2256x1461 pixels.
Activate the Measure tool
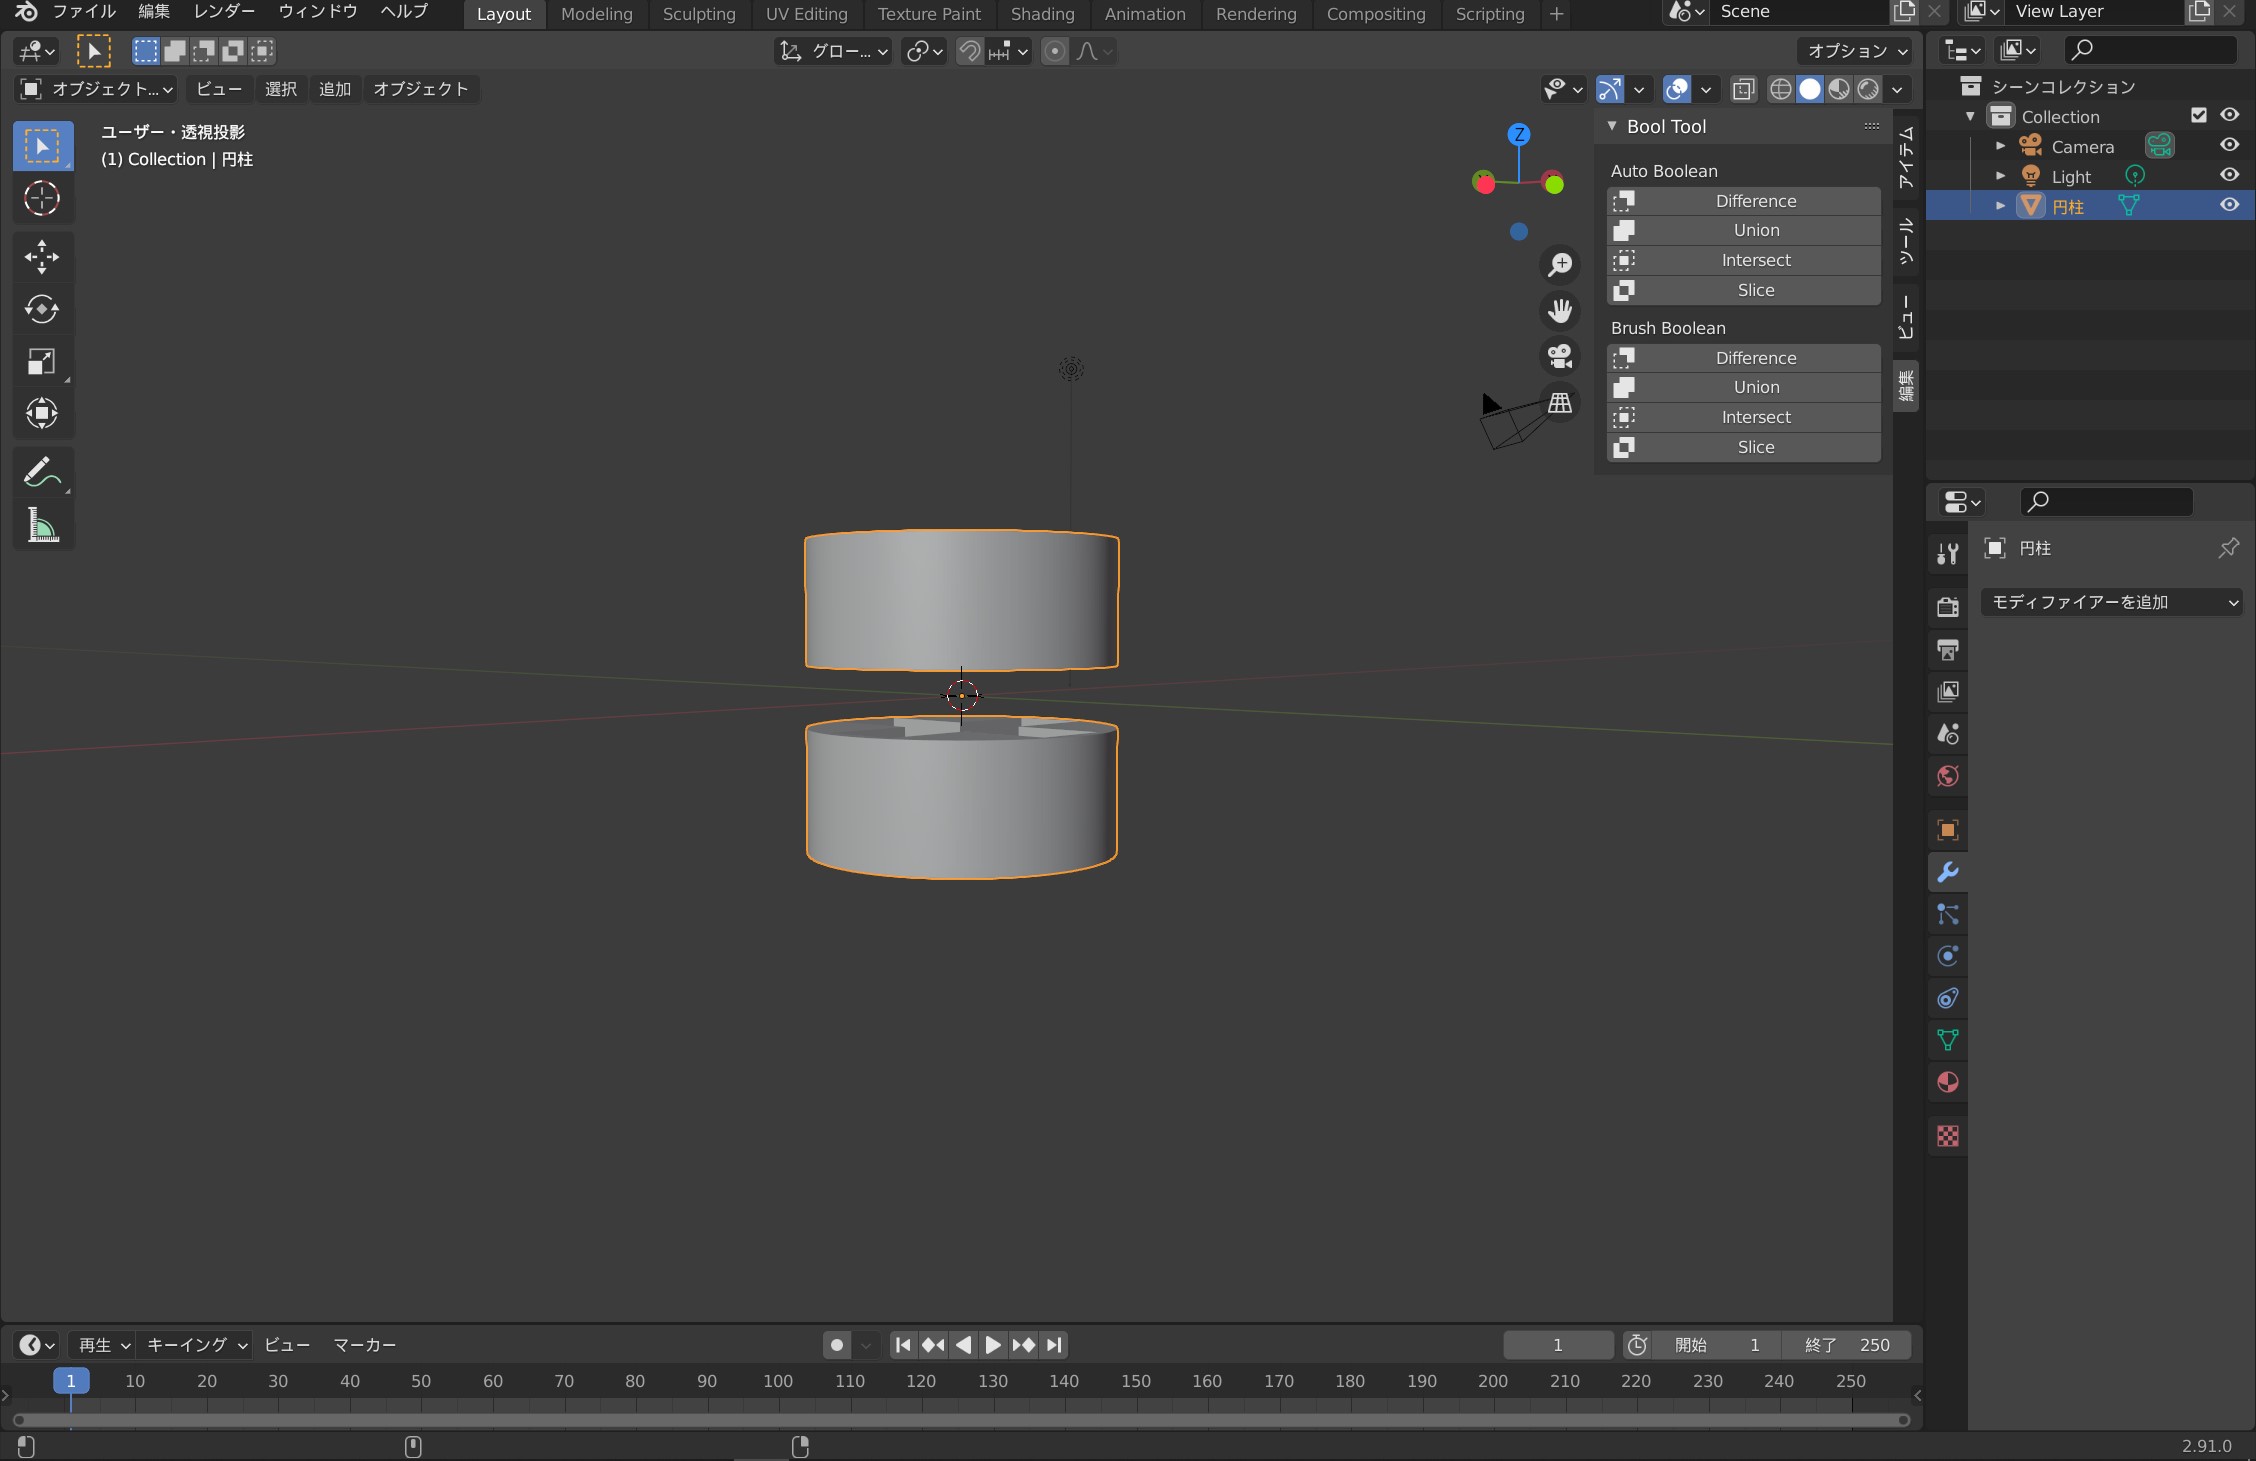(41, 525)
